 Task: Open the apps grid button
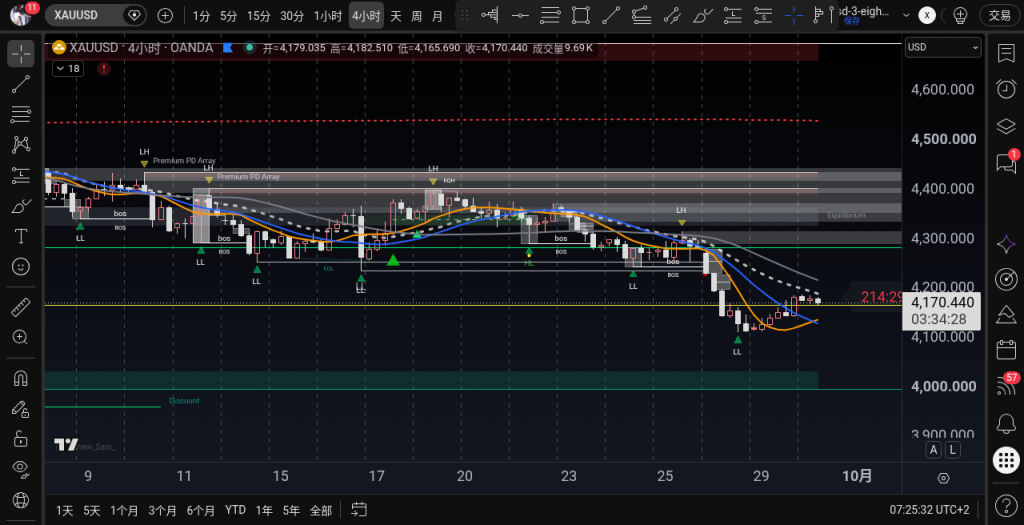tap(1006, 460)
